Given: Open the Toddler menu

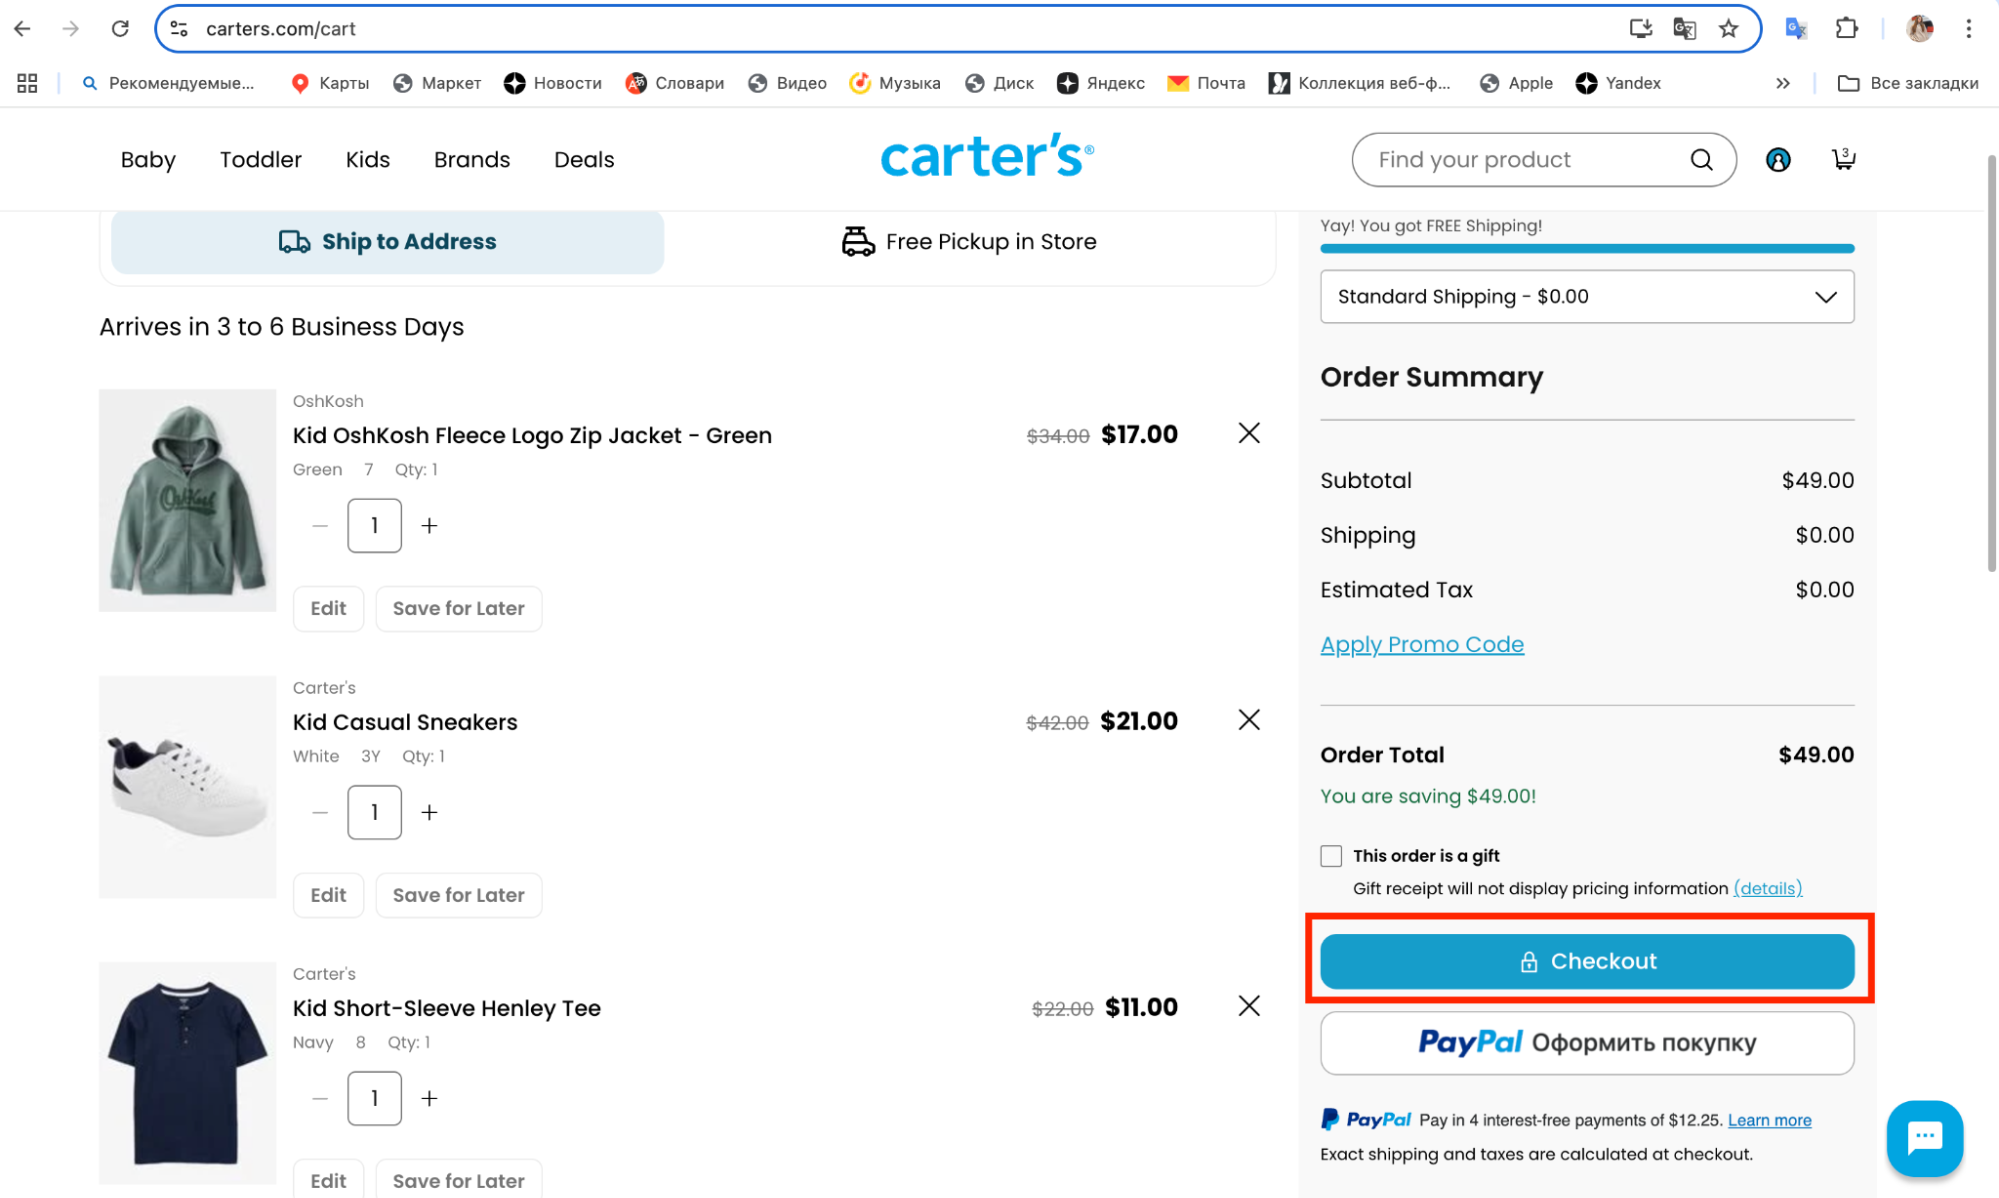Looking at the screenshot, I should (260, 160).
